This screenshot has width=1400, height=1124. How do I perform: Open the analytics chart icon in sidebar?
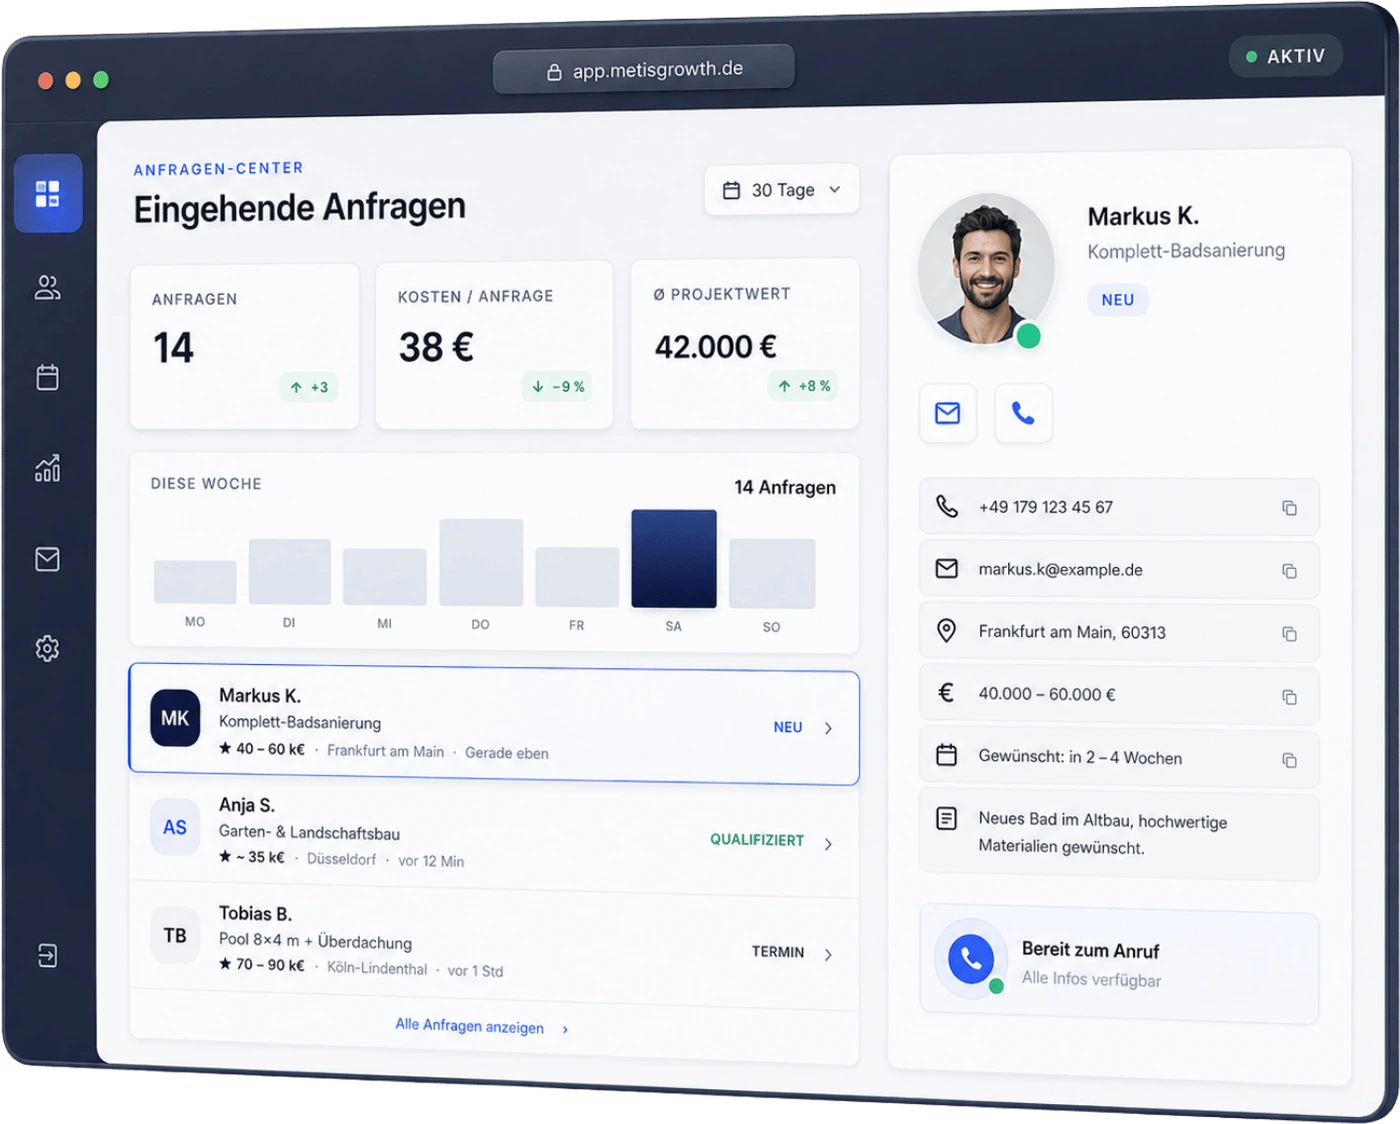[47, 467]
